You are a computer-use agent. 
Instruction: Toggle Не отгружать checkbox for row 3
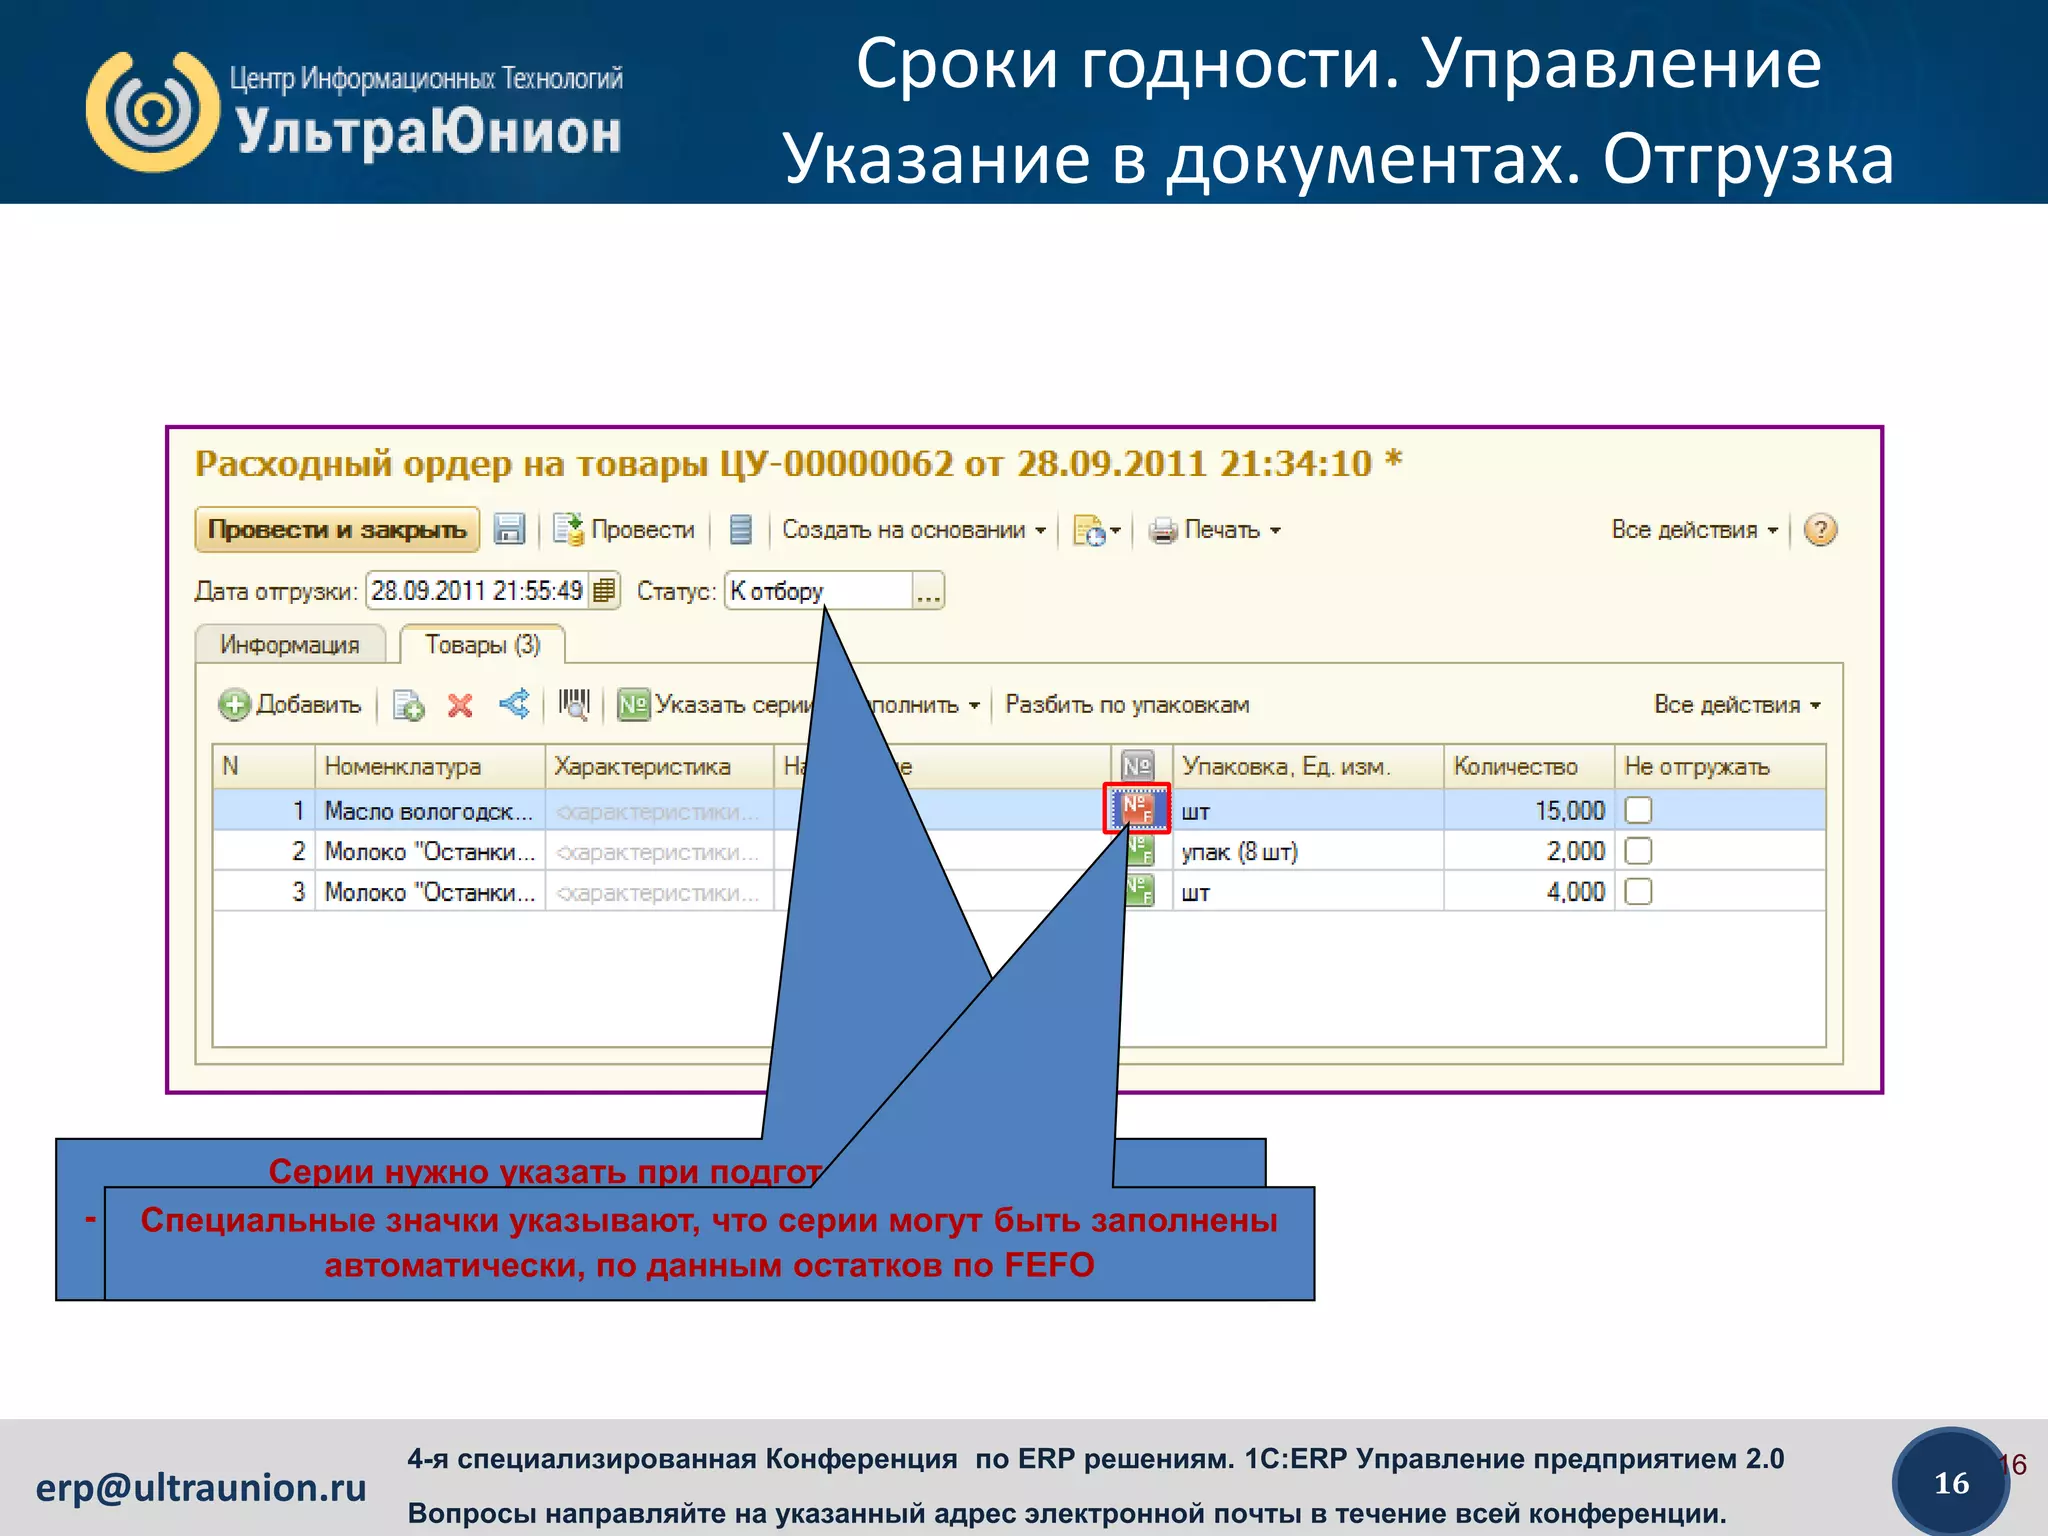(1638, 891)
